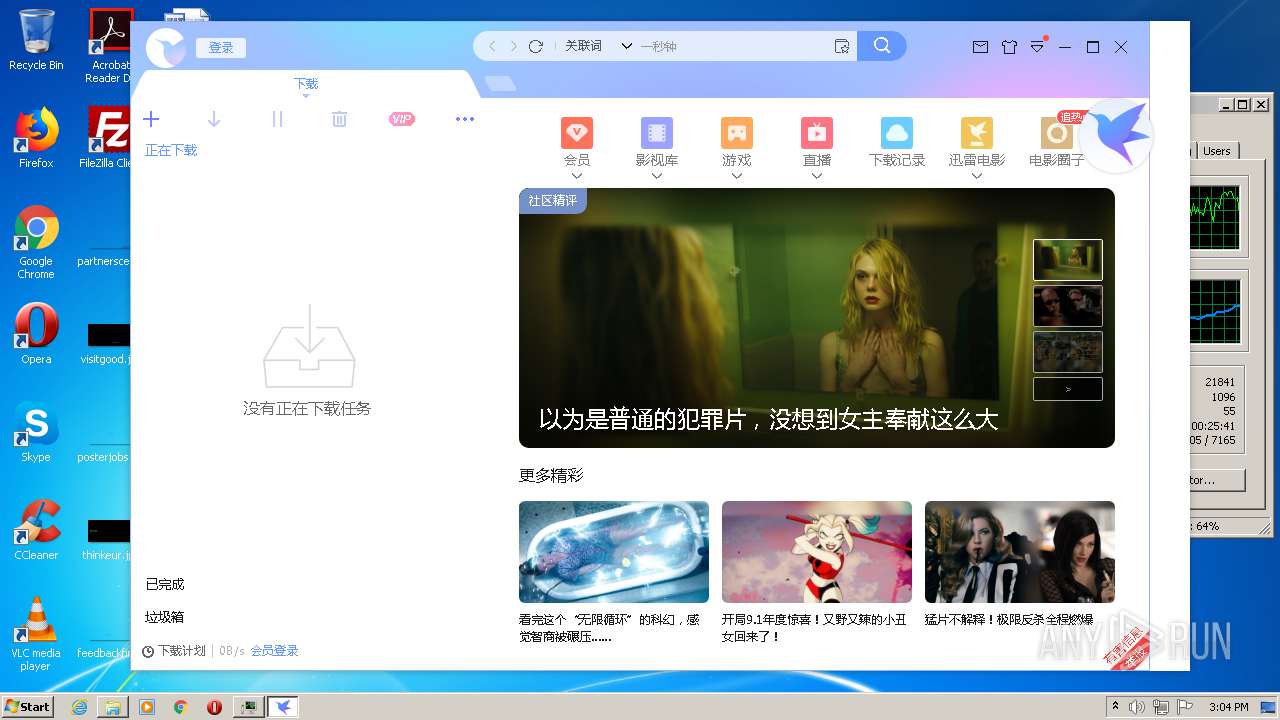Open CCleaner desktop shortcut
Image resolution: width=1280 pixels, height=720 pixels.
point(36,531)
